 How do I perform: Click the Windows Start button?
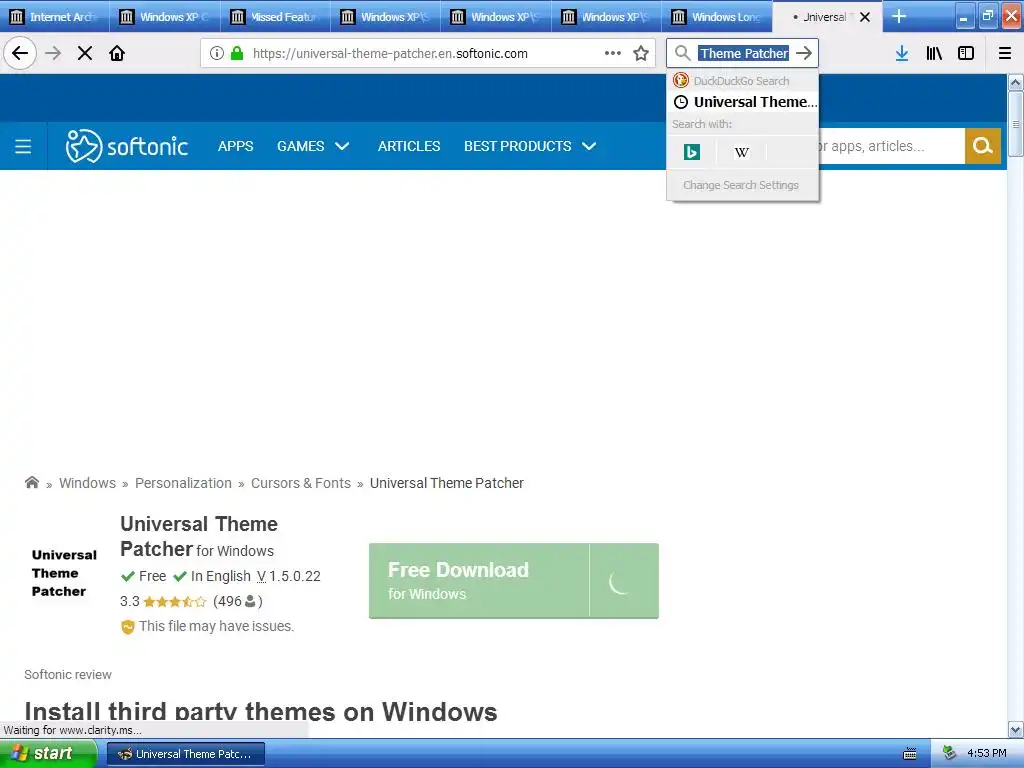(x=47, y=754)
